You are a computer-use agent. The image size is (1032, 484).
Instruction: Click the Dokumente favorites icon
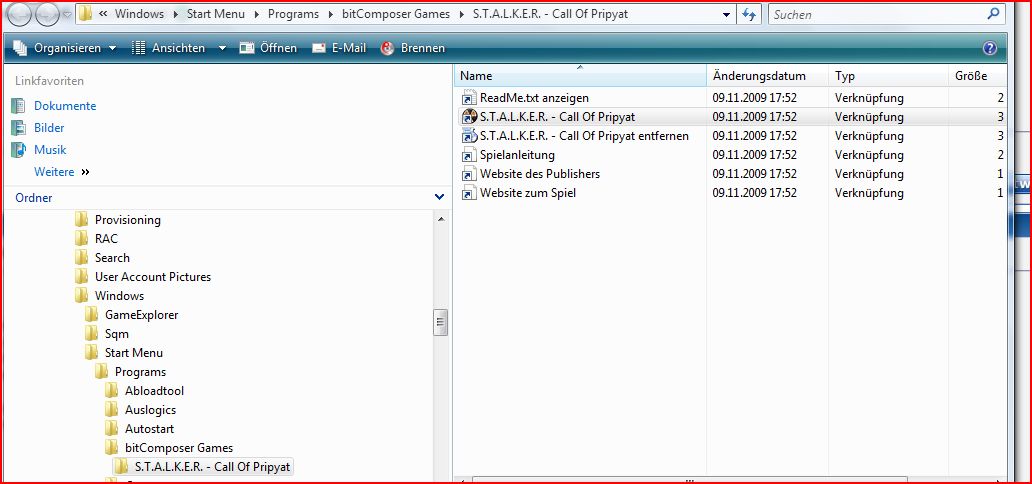[x=18, y=106]
